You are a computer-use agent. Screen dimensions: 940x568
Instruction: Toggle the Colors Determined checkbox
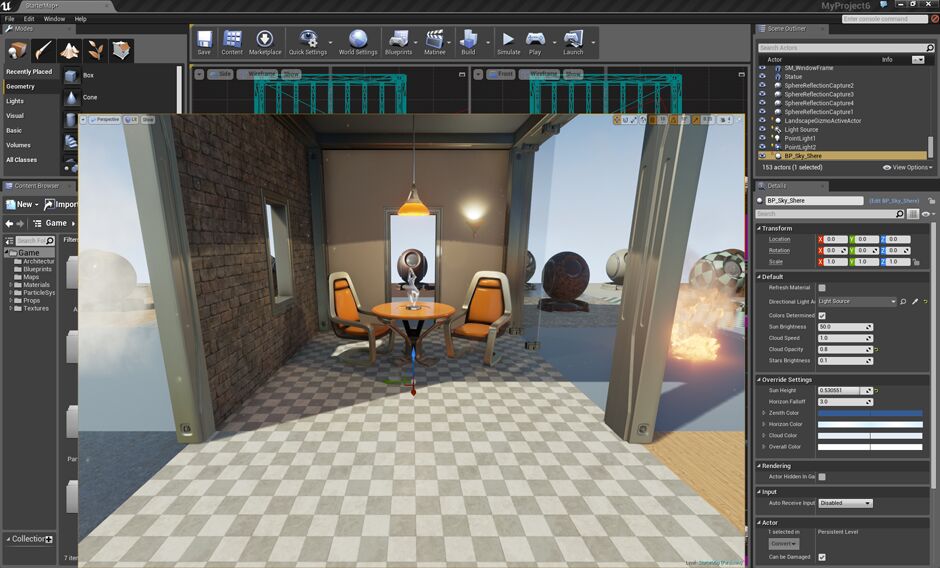(822, 315)
